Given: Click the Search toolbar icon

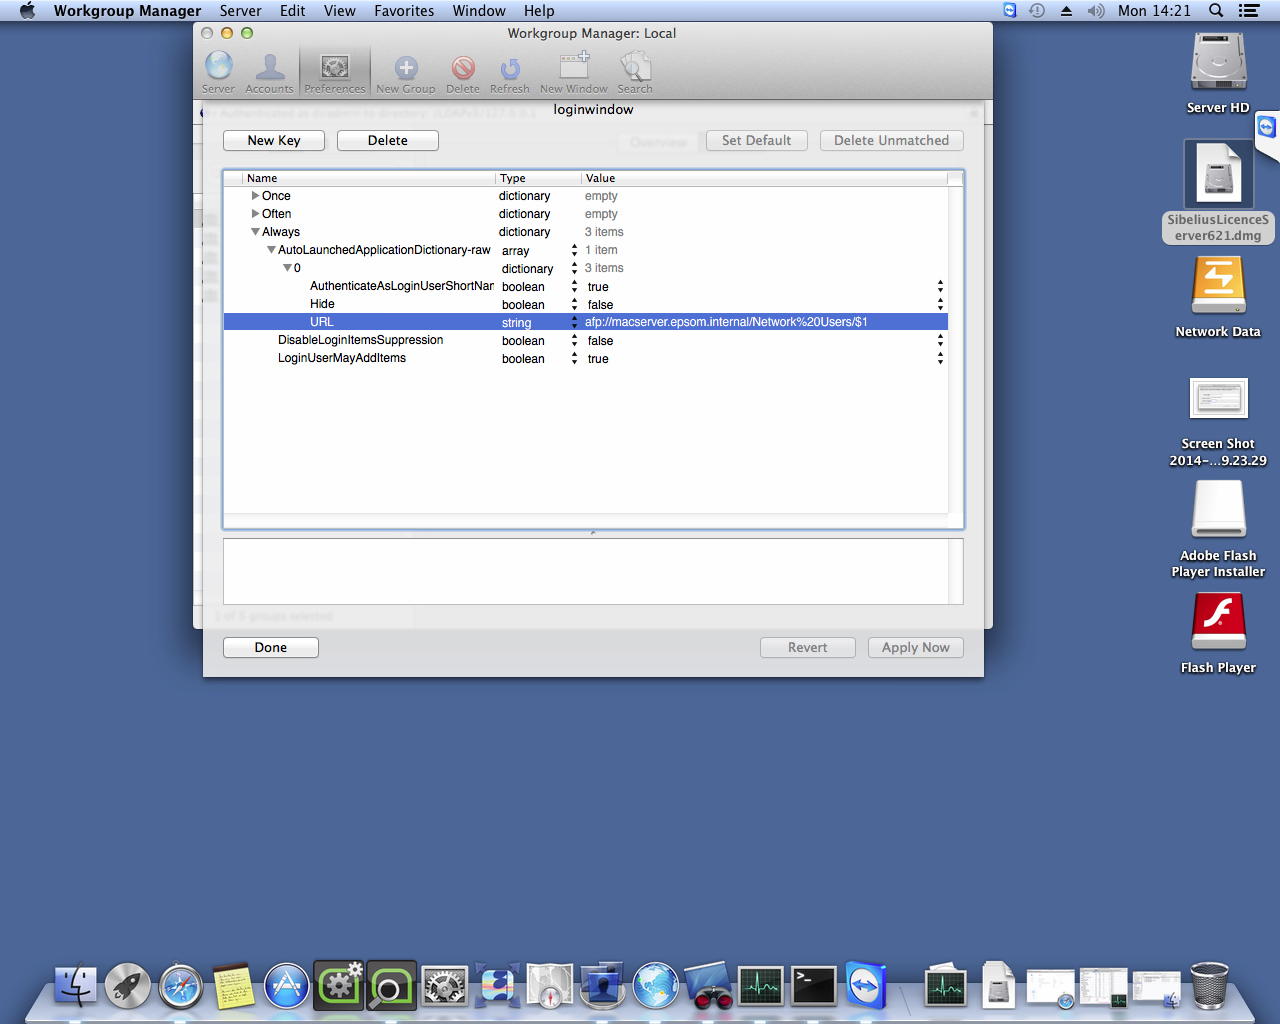Looking at the screenshot, I should click(634, 72).
